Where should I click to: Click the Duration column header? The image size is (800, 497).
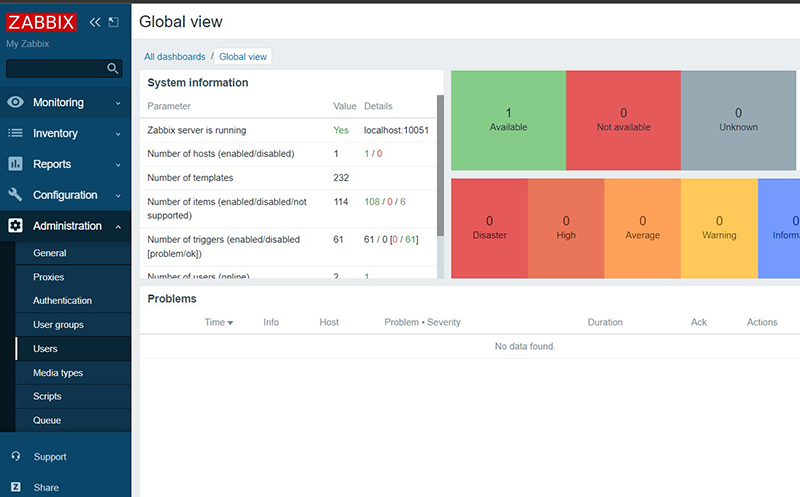click(x=605, y=322)
